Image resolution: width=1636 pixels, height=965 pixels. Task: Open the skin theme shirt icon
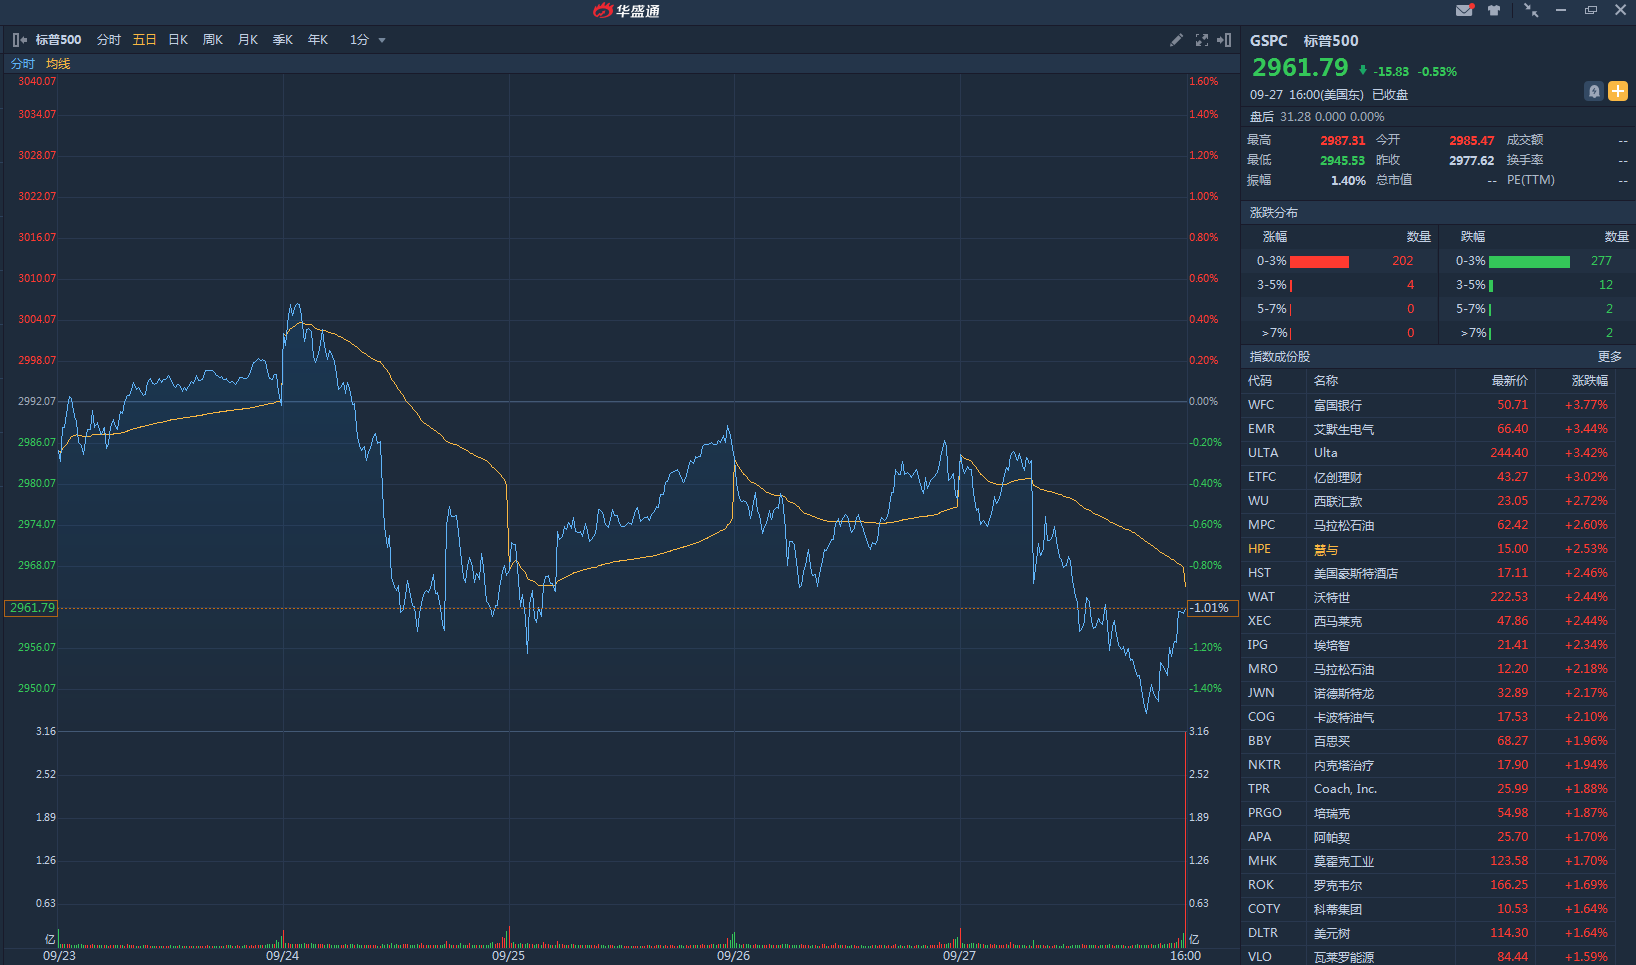[1494, 10]
